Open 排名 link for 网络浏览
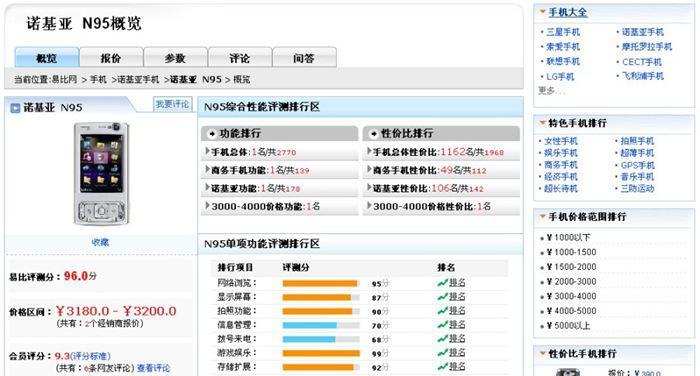 tap(457, 283)
